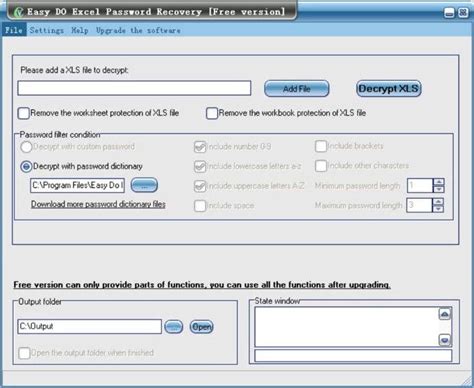
Task: Open the Help menu
Action: coord(80,30)
